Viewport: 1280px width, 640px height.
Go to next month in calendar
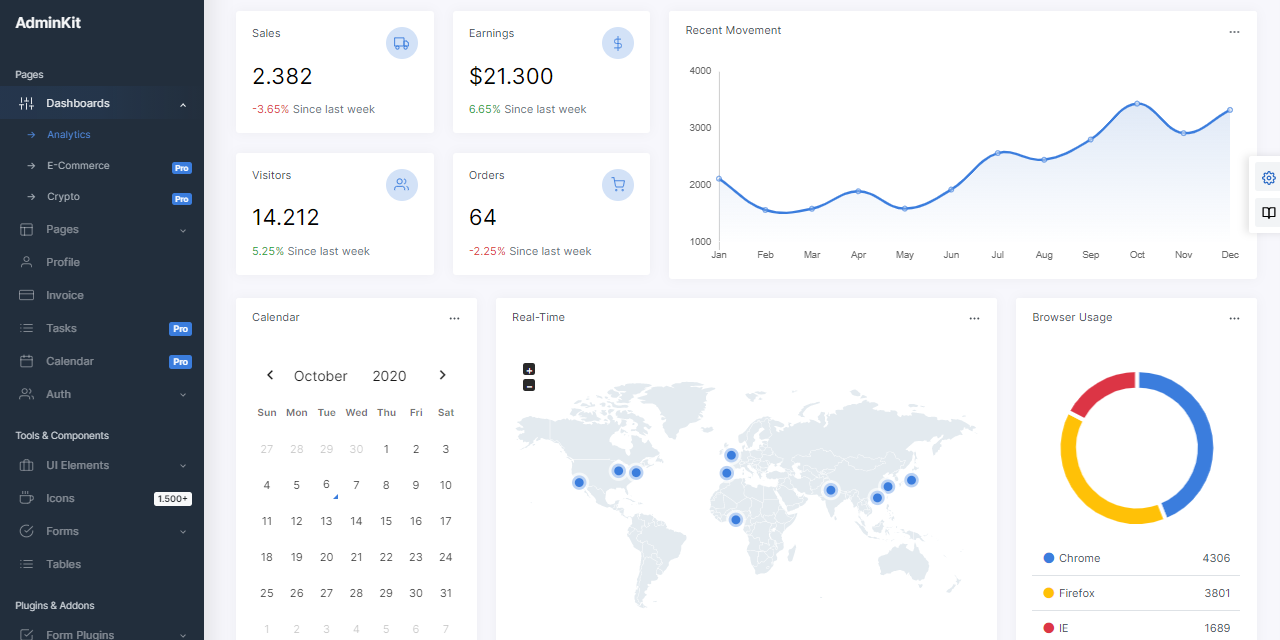[x=442, y=375]
